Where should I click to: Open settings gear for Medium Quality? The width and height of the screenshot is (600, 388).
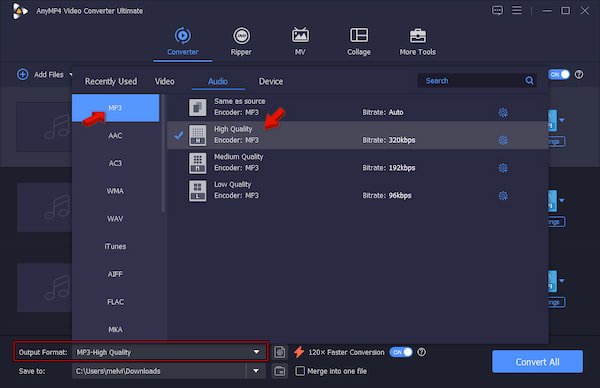pos(503,168)
